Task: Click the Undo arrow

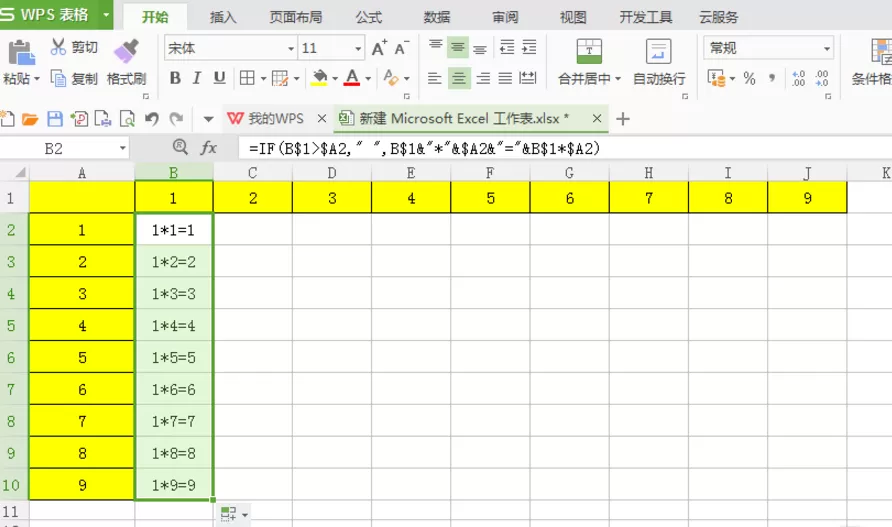Action: (x=151, y=118)
